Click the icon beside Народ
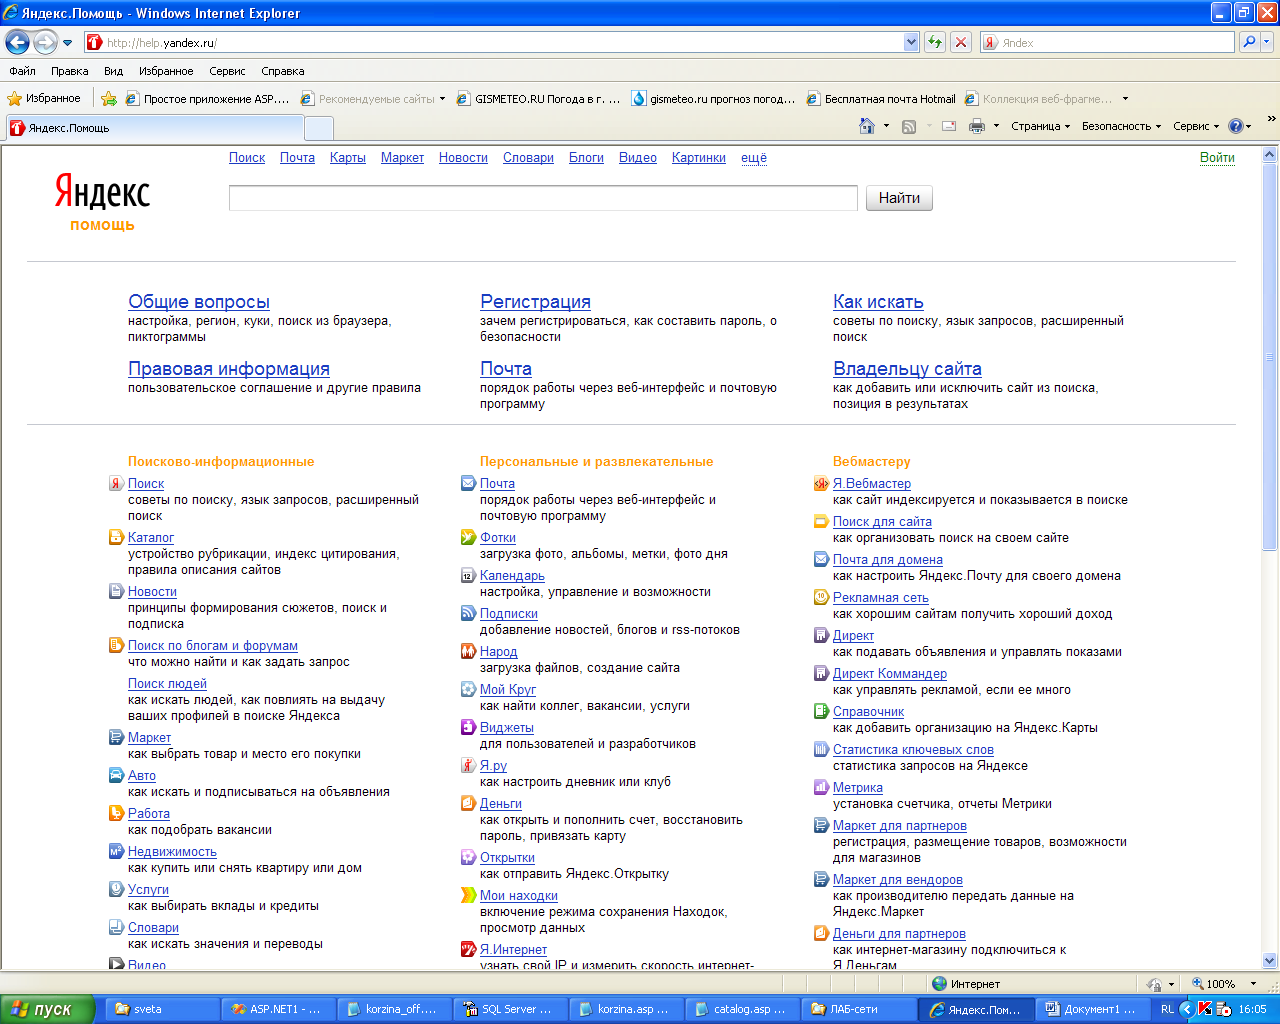 (468, 651)
